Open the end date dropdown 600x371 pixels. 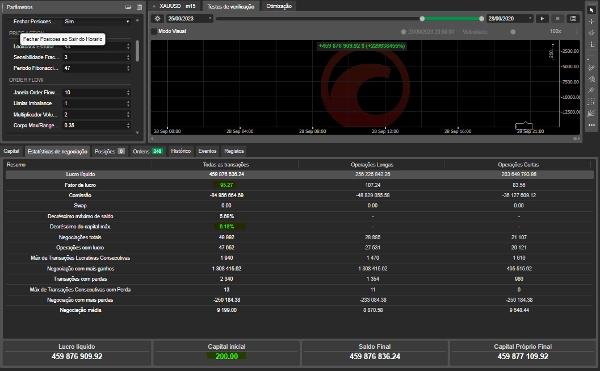click(x=510, y=18)
